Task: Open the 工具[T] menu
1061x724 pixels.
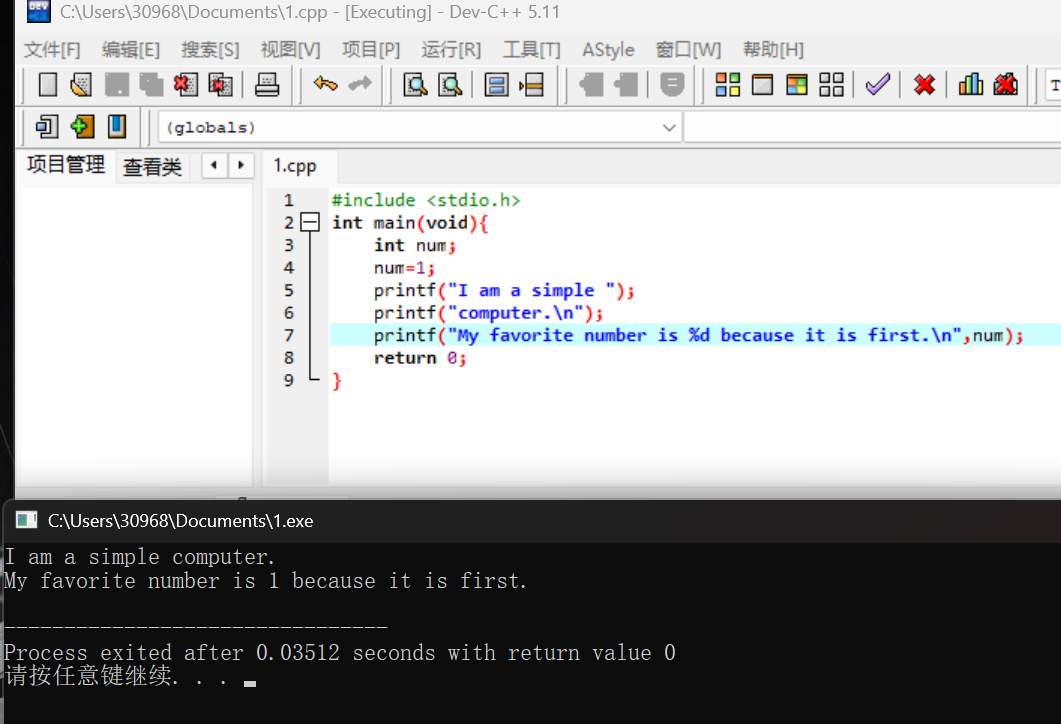Action: pos(531,50)
